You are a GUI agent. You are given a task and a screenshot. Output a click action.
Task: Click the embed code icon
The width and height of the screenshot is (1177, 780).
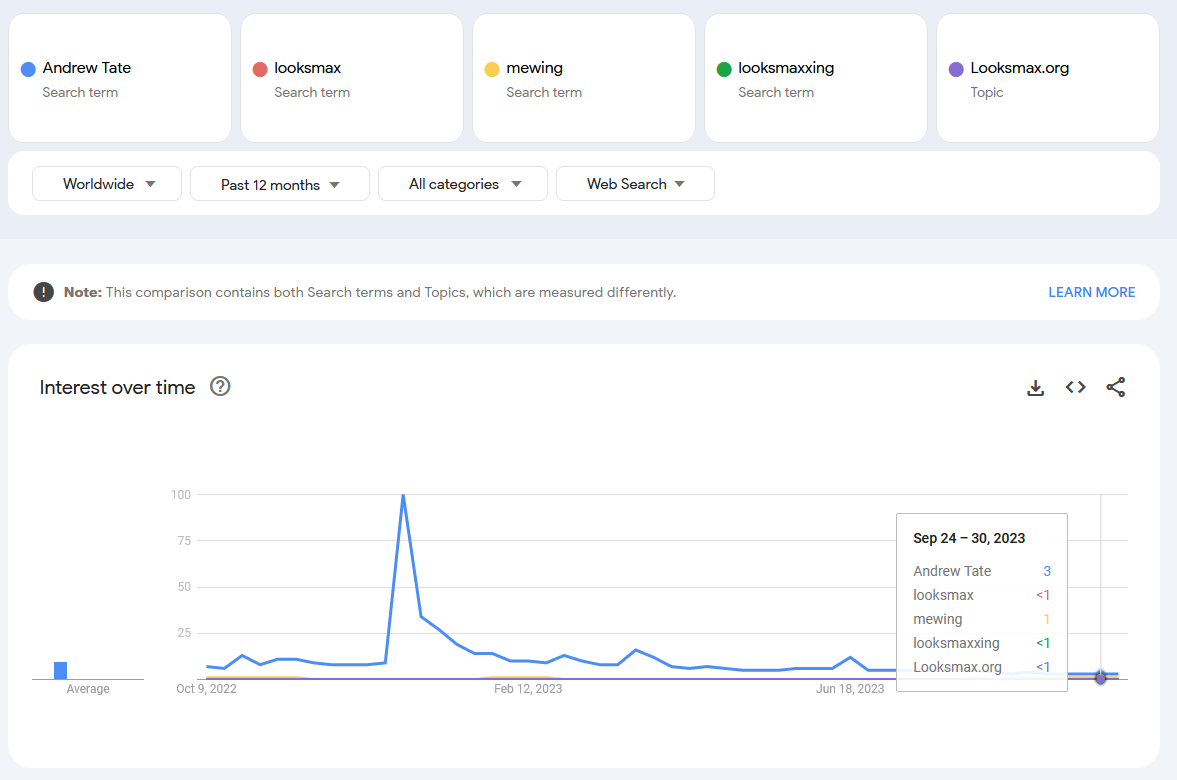point(1075,388)
